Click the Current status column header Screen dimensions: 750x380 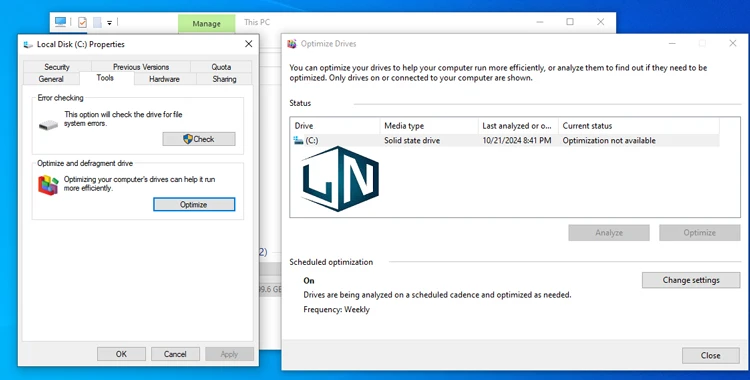pos(639,126)
